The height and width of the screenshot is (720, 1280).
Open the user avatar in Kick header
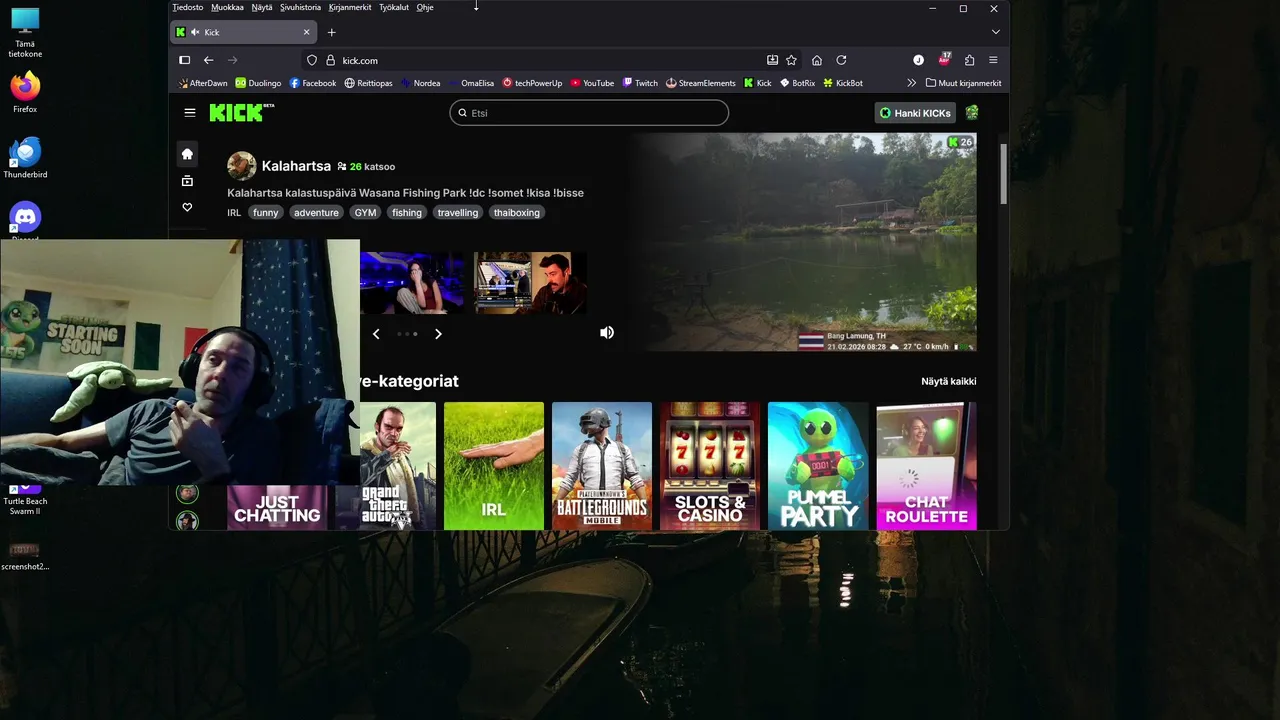[972, 113]
